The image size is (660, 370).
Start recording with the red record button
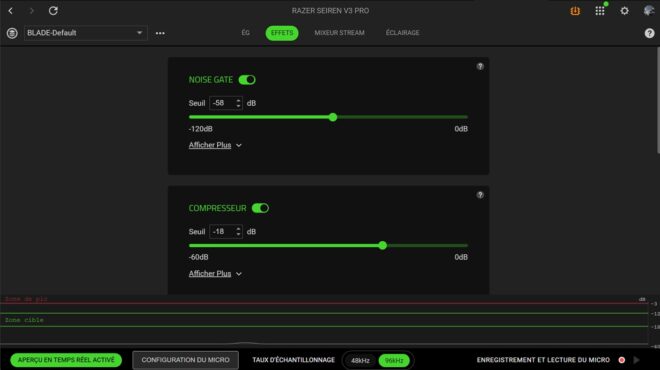pos(622,360)
